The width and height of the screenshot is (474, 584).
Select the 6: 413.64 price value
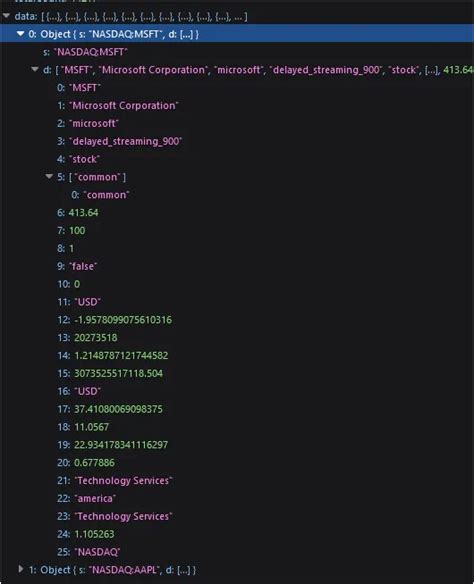83,213
